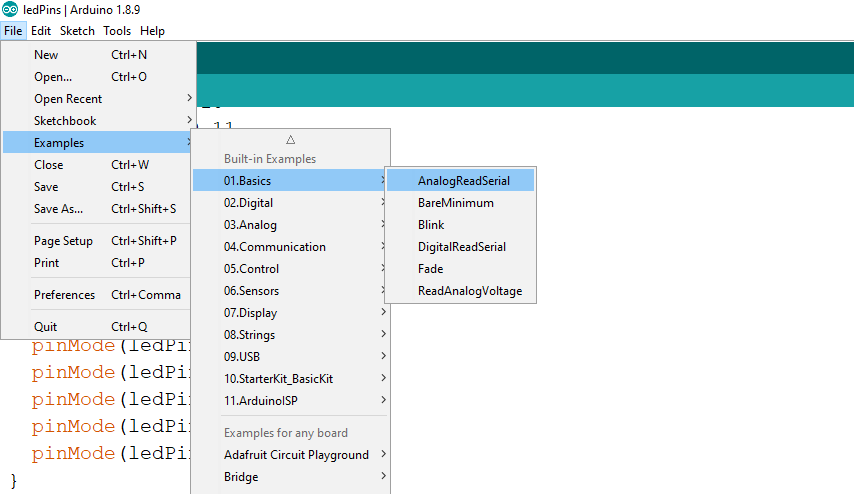Choose Open... from the File menu
This screenshot has width=854, height=494.
click(99, 77)
